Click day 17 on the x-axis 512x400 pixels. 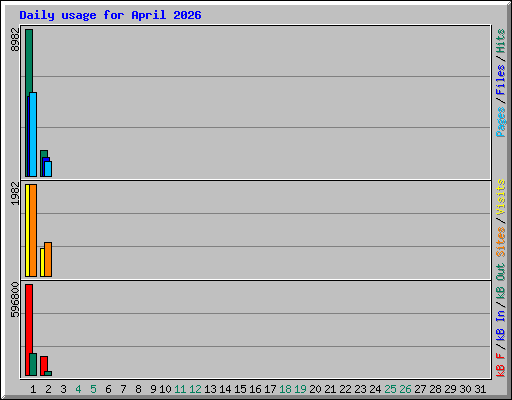click(270, 389)
